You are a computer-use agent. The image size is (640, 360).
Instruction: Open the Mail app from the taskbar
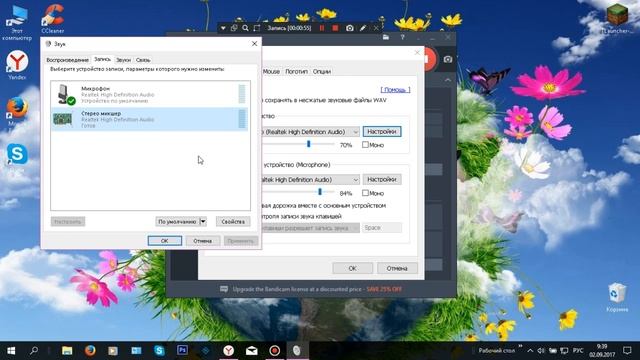(251, 351)
